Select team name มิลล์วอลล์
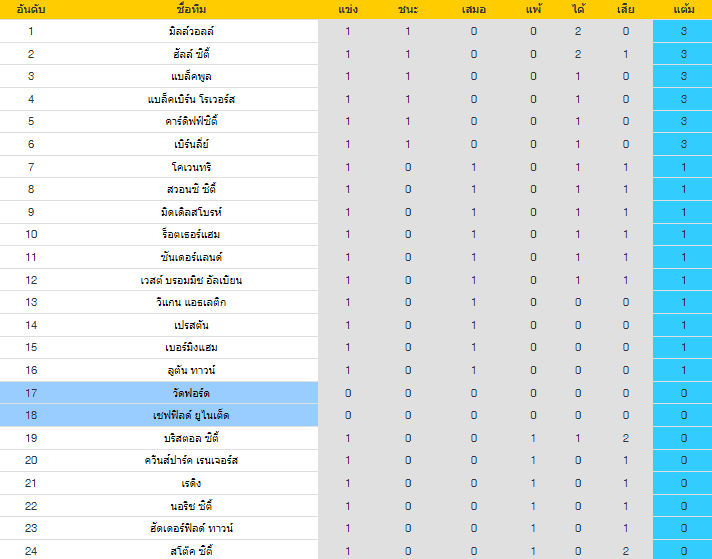The height and width of the screenshot is (559, 712). (x=191, y=31)
